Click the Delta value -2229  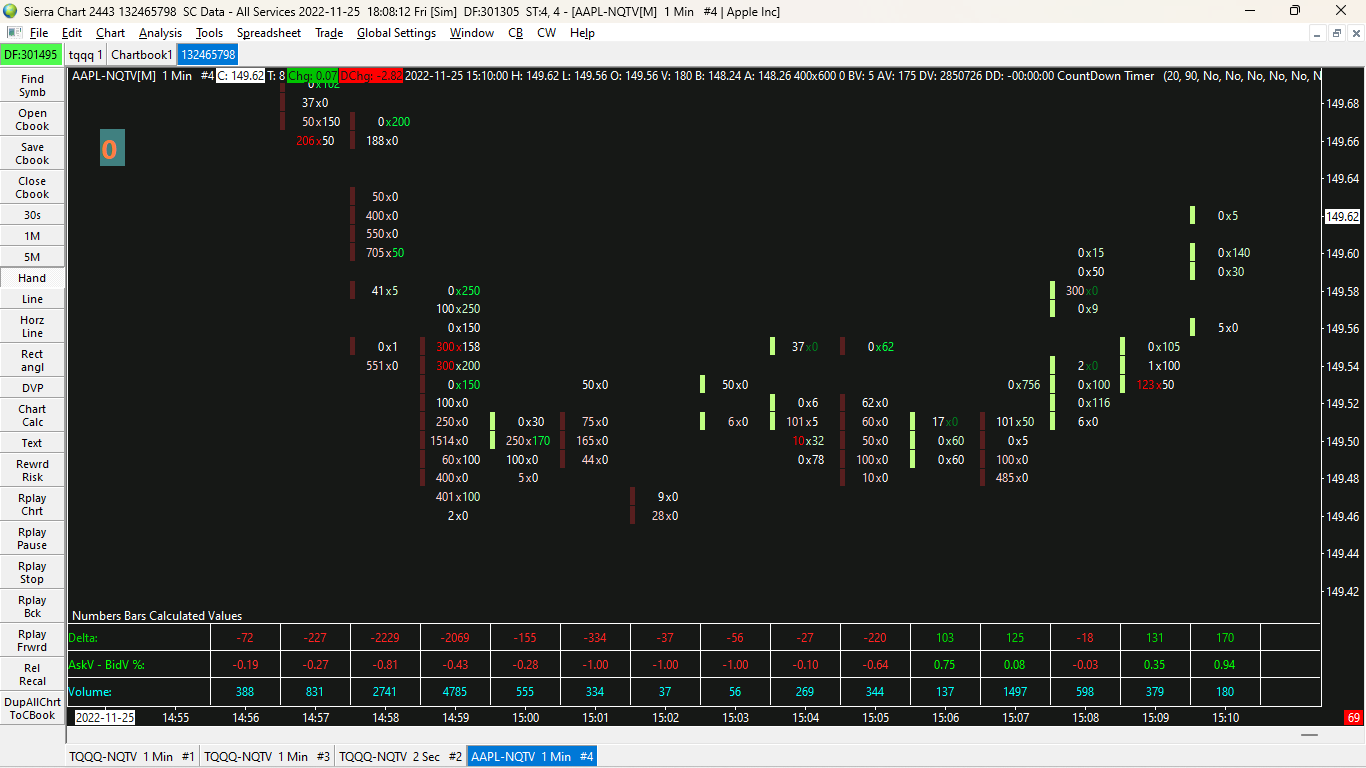386,638
